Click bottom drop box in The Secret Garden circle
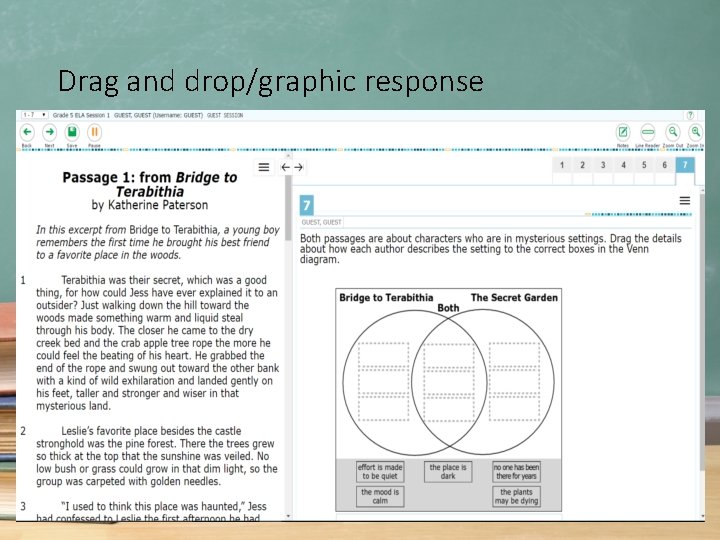 coord(514,408)
